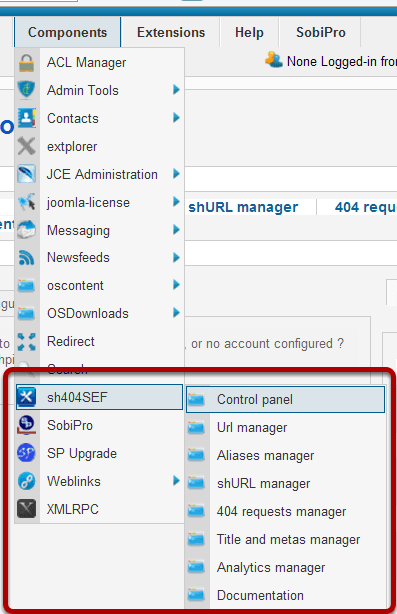397x614 pixels.
Task: Click the Aliases manager folder icon
Action: [196, 455]
